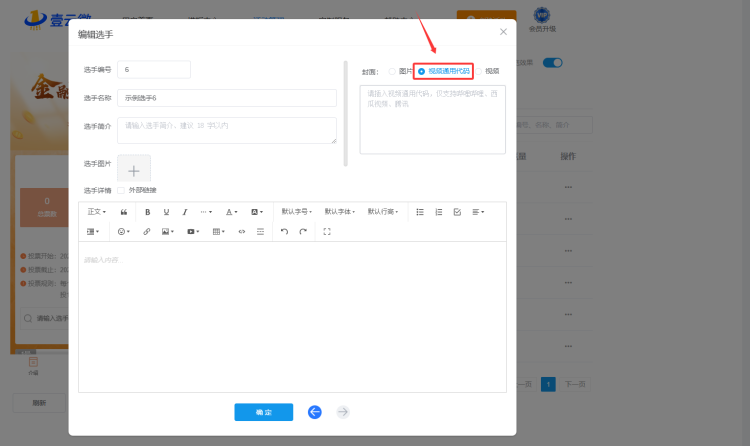Open the 正文 paragraph style dropdown
The image size is (750, 446).
point(98,212)
